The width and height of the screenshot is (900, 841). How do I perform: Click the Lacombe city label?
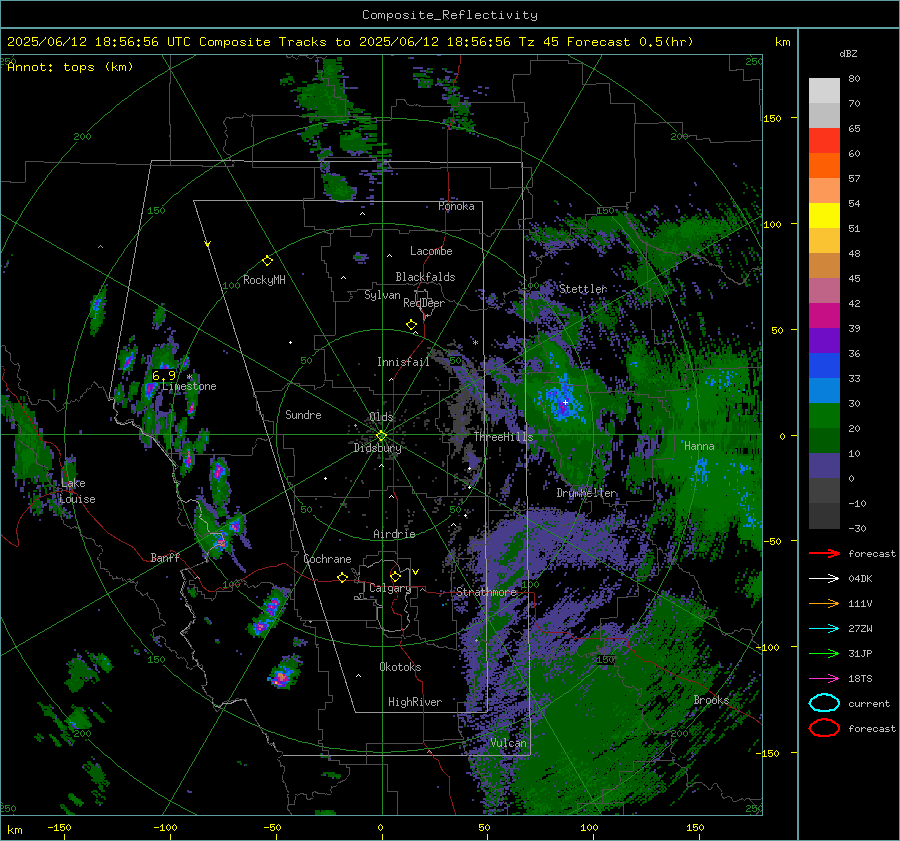click(x=431, y=251)
